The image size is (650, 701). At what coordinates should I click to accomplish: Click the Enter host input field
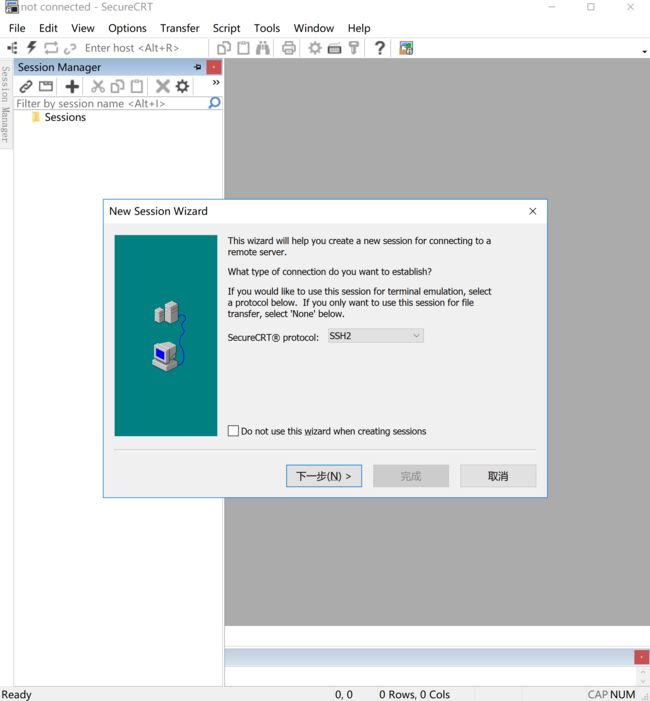[144, 48]
